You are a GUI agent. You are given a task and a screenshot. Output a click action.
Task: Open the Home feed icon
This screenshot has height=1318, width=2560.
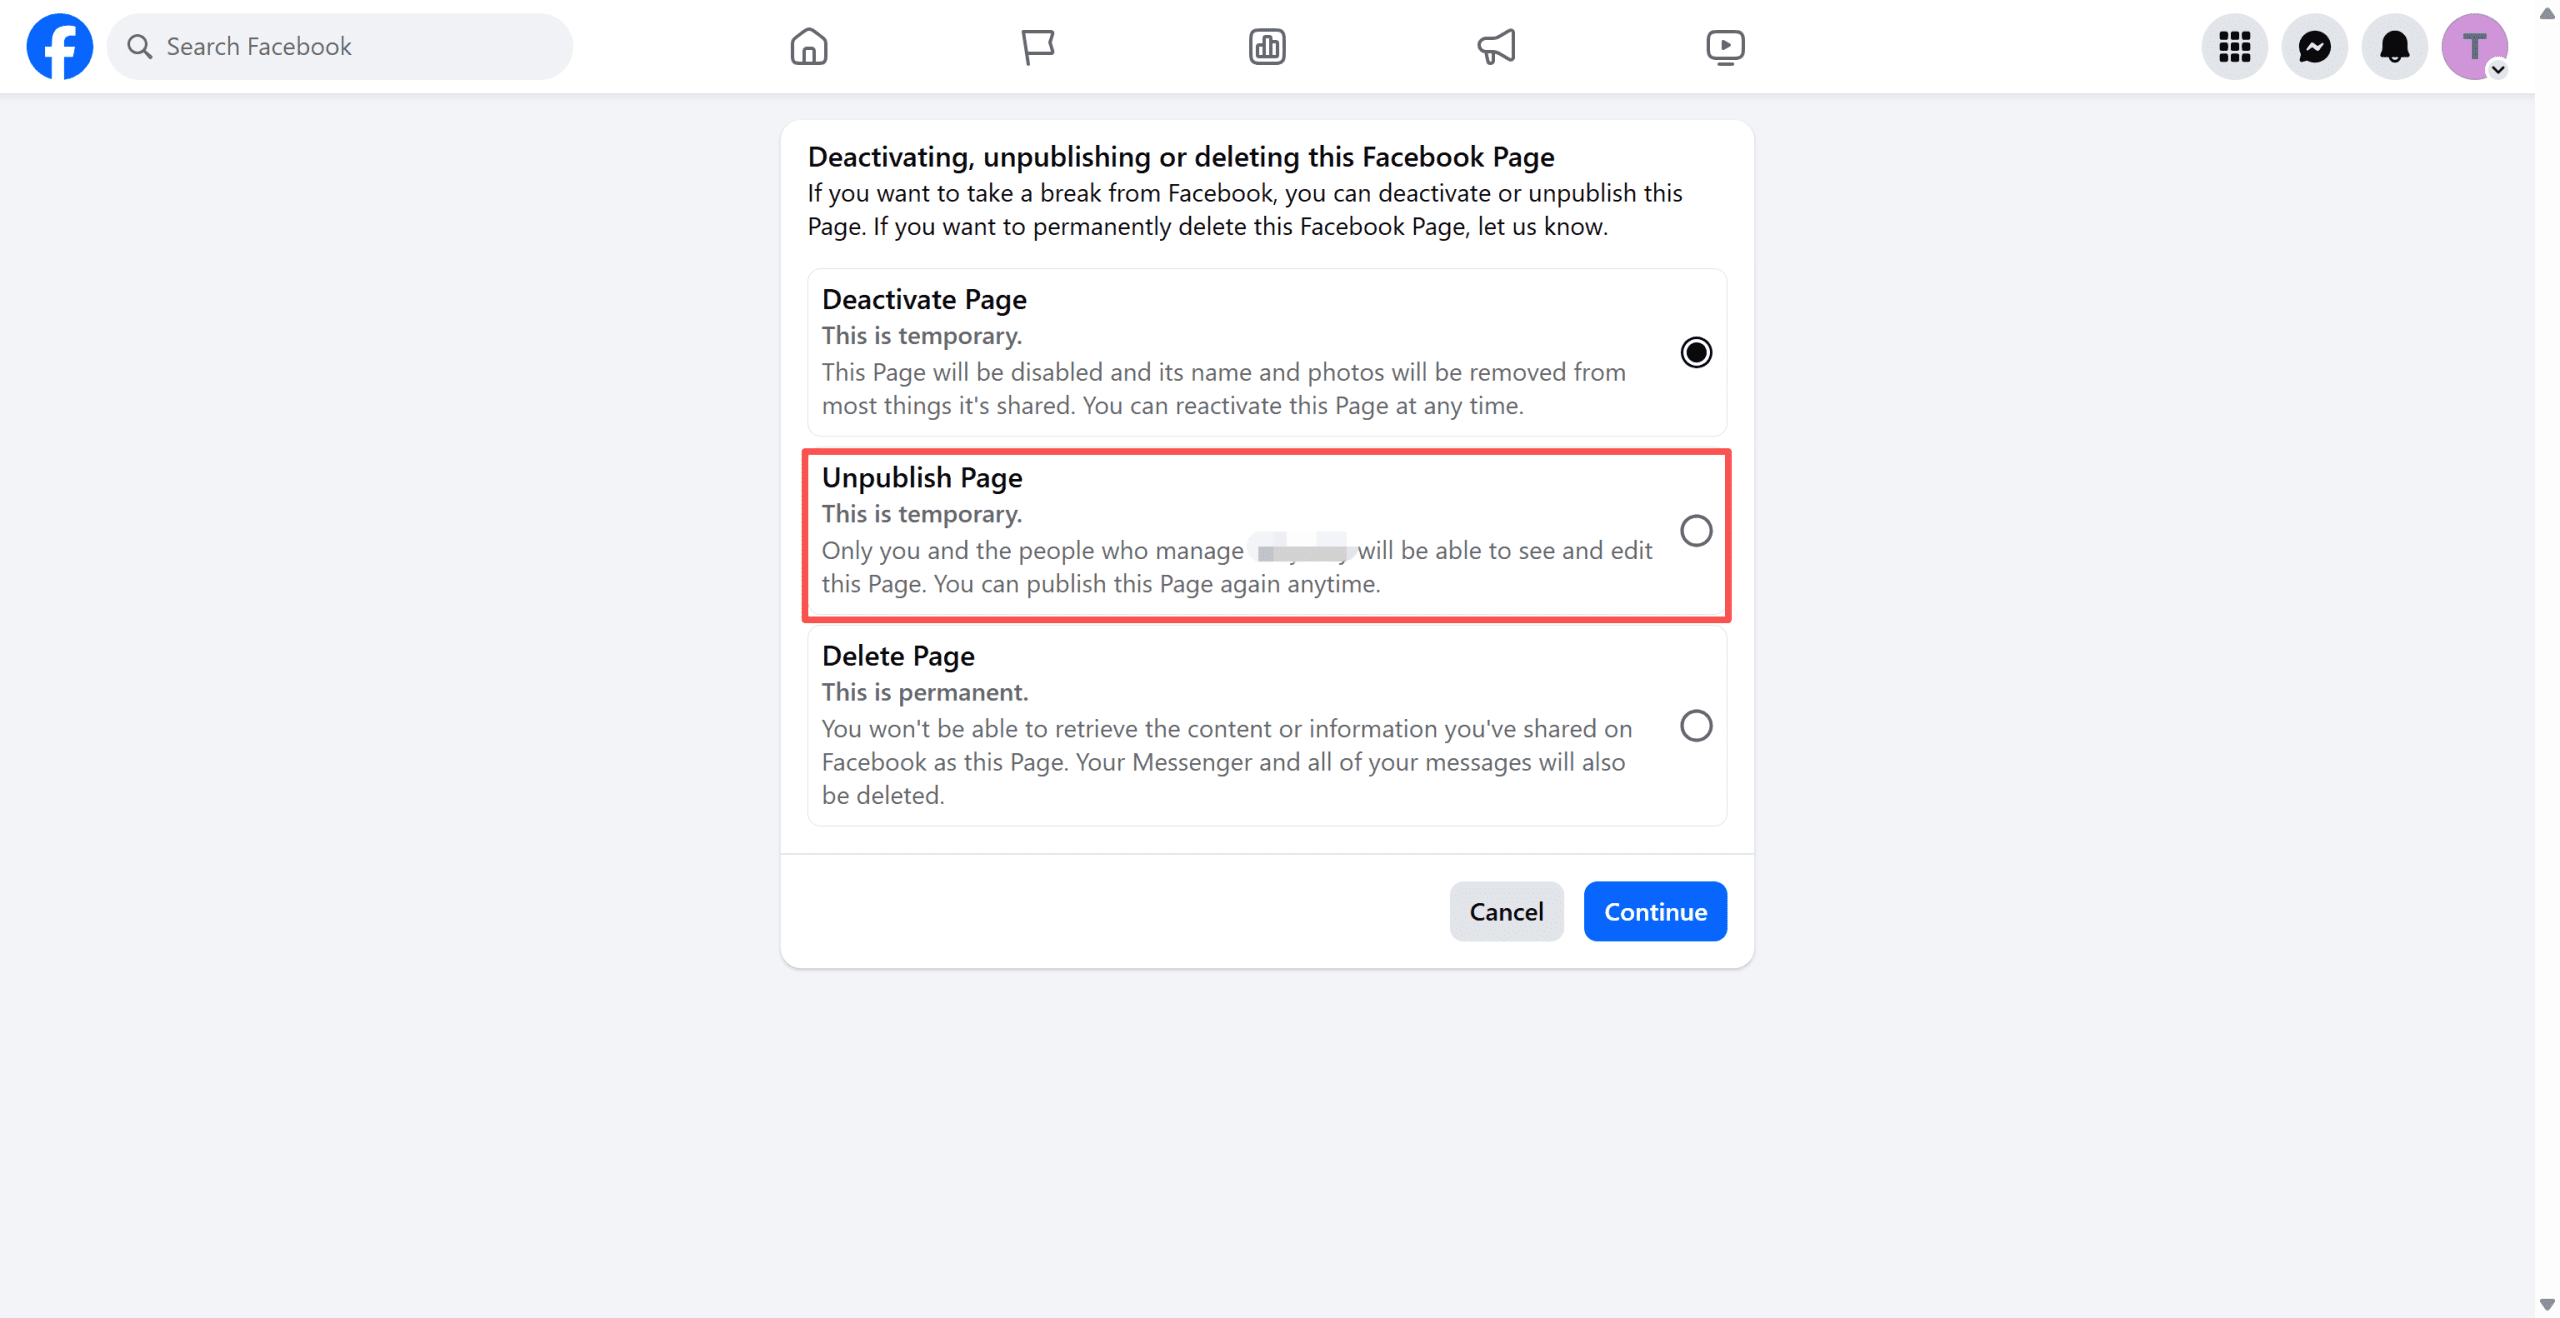pos(808,46)
